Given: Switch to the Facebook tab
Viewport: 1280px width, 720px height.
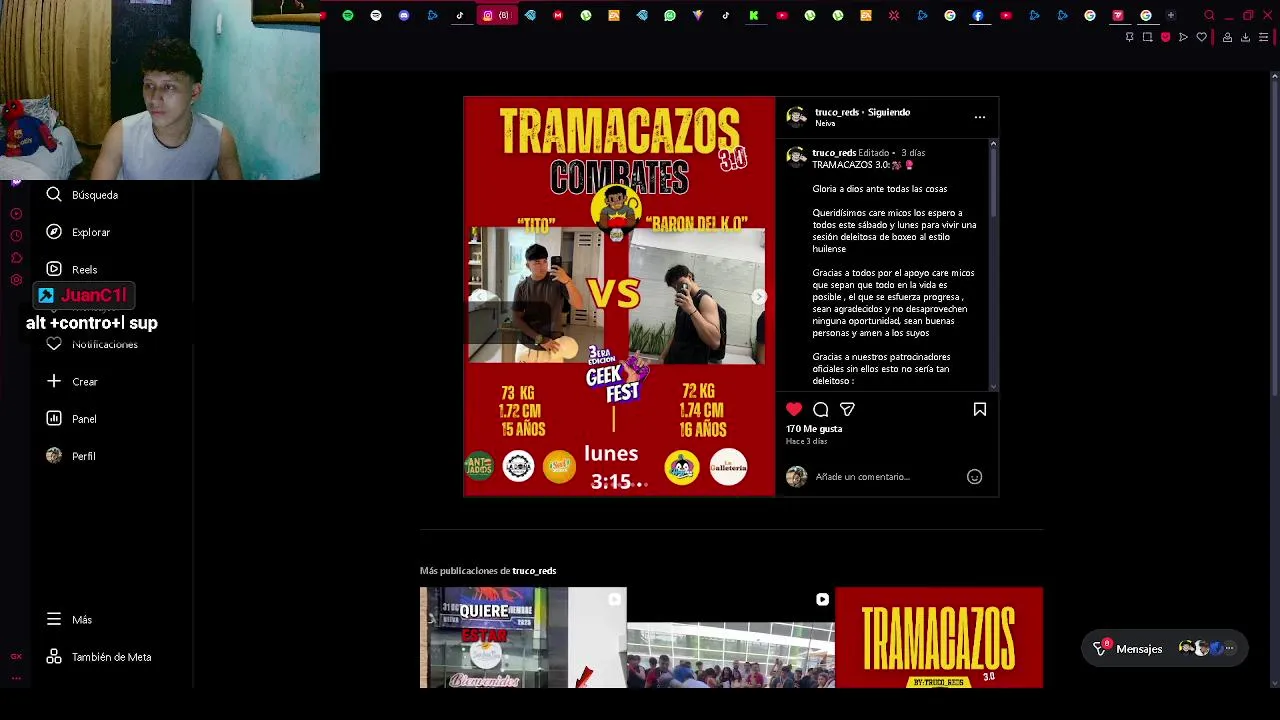Looking at the screenshot, I should tap(978, 15).
